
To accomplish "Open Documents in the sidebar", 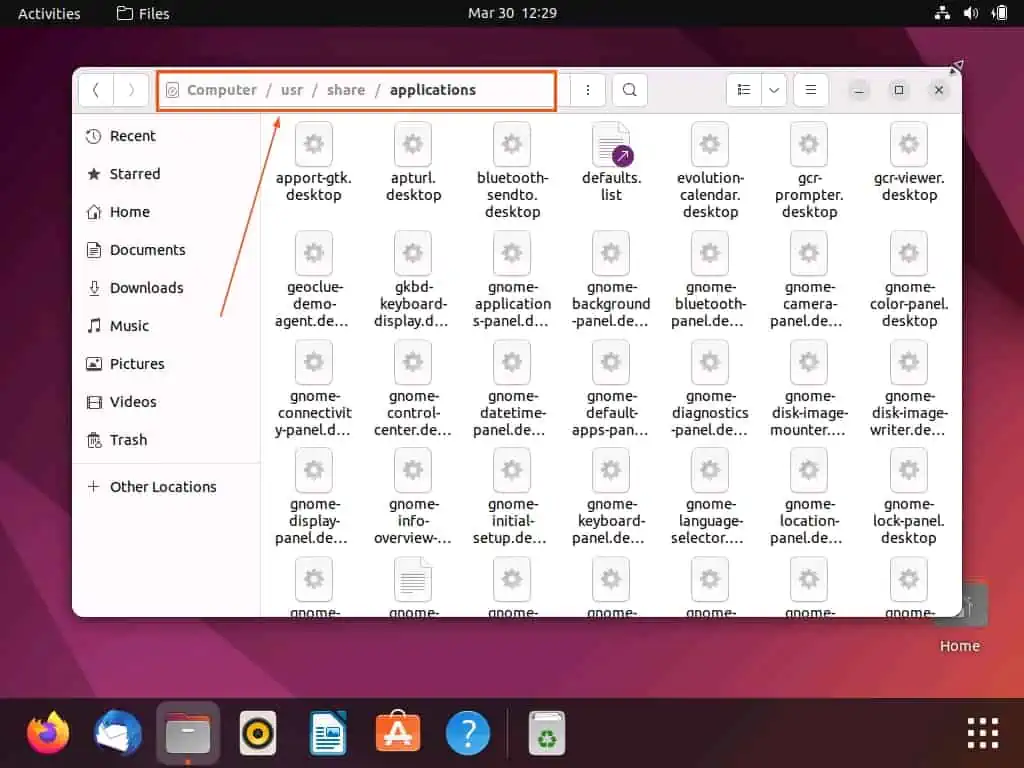I will point(167,249).
